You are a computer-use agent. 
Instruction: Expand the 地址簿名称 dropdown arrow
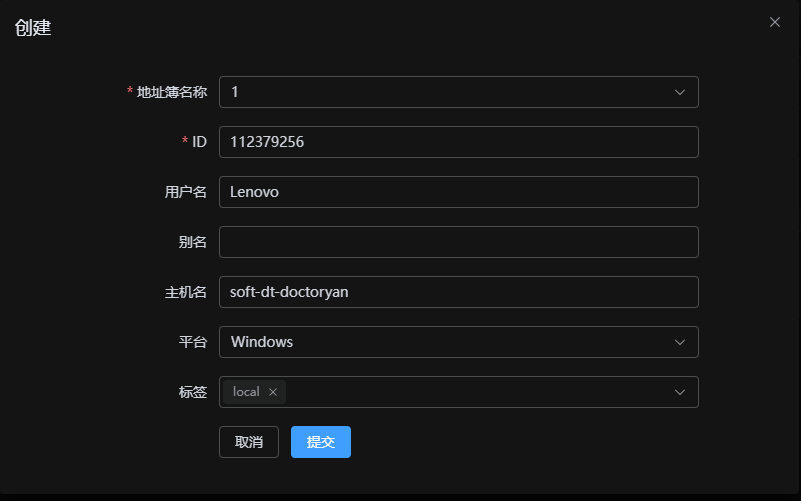(680, 92)
